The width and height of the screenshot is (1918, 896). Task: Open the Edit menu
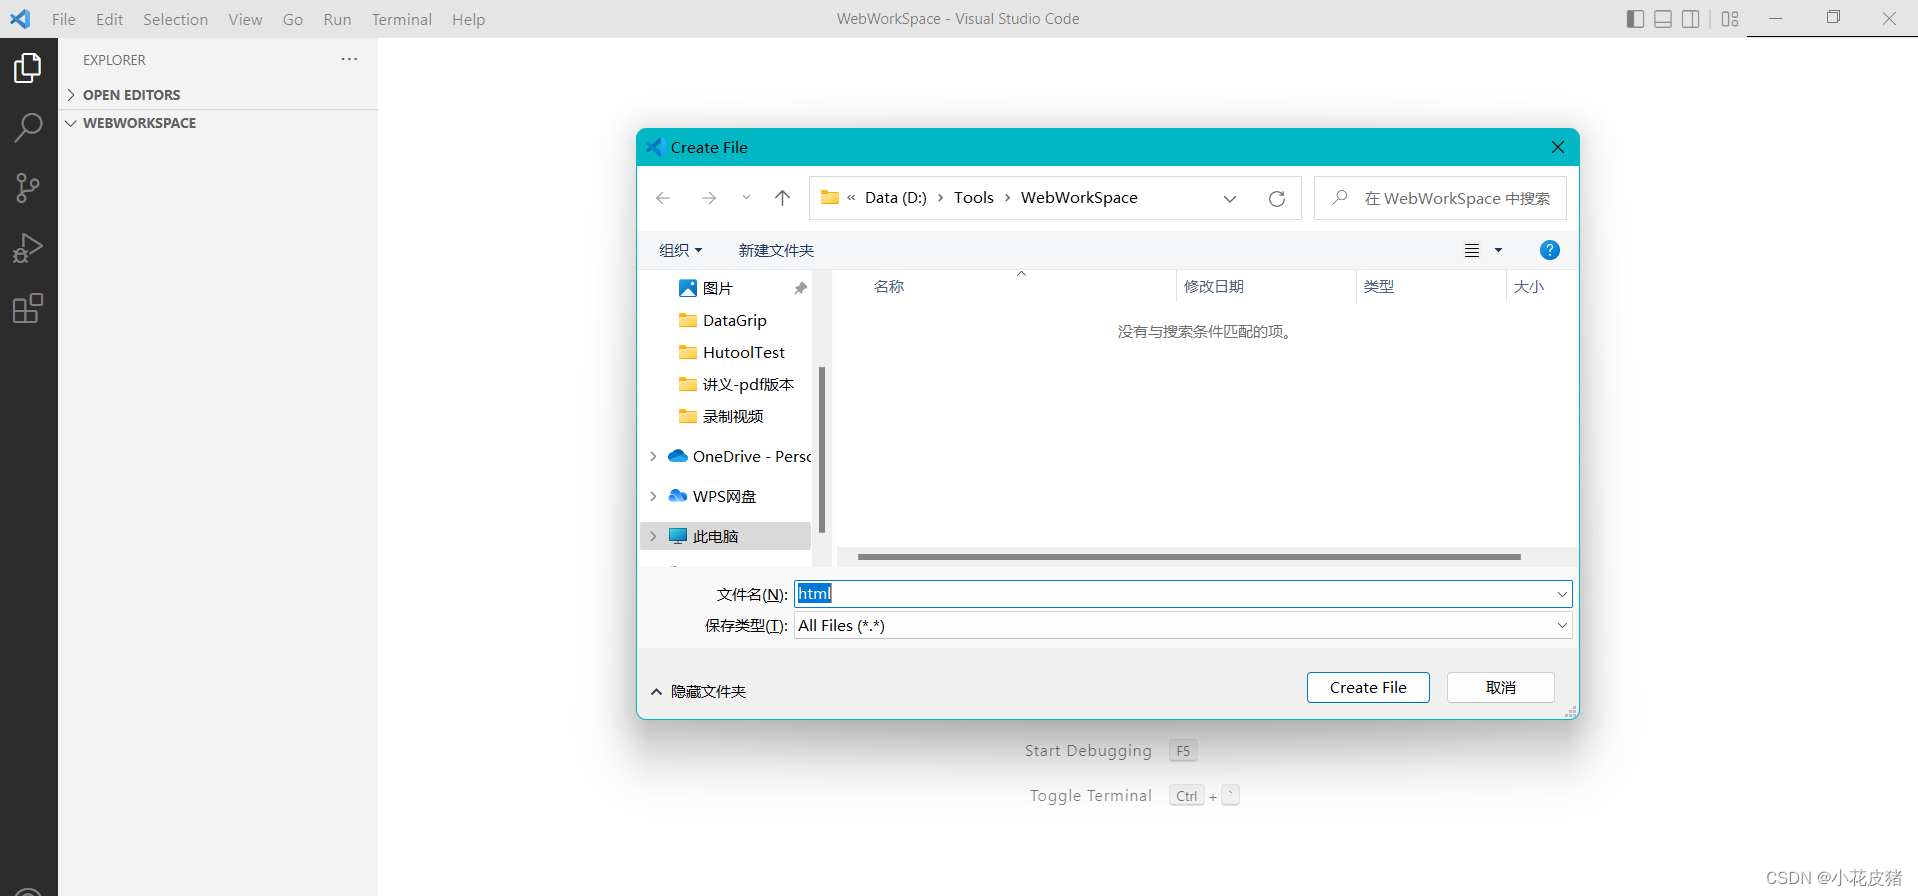109,19
